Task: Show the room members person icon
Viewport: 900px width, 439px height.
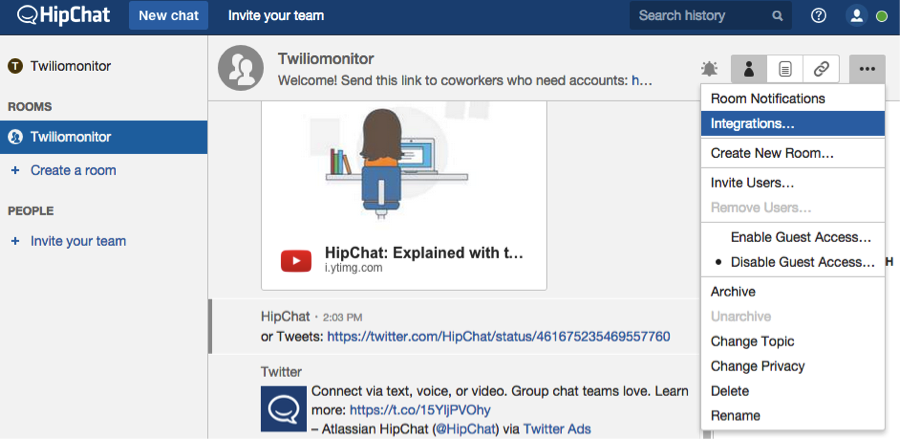Action: [x=748, y=69]
